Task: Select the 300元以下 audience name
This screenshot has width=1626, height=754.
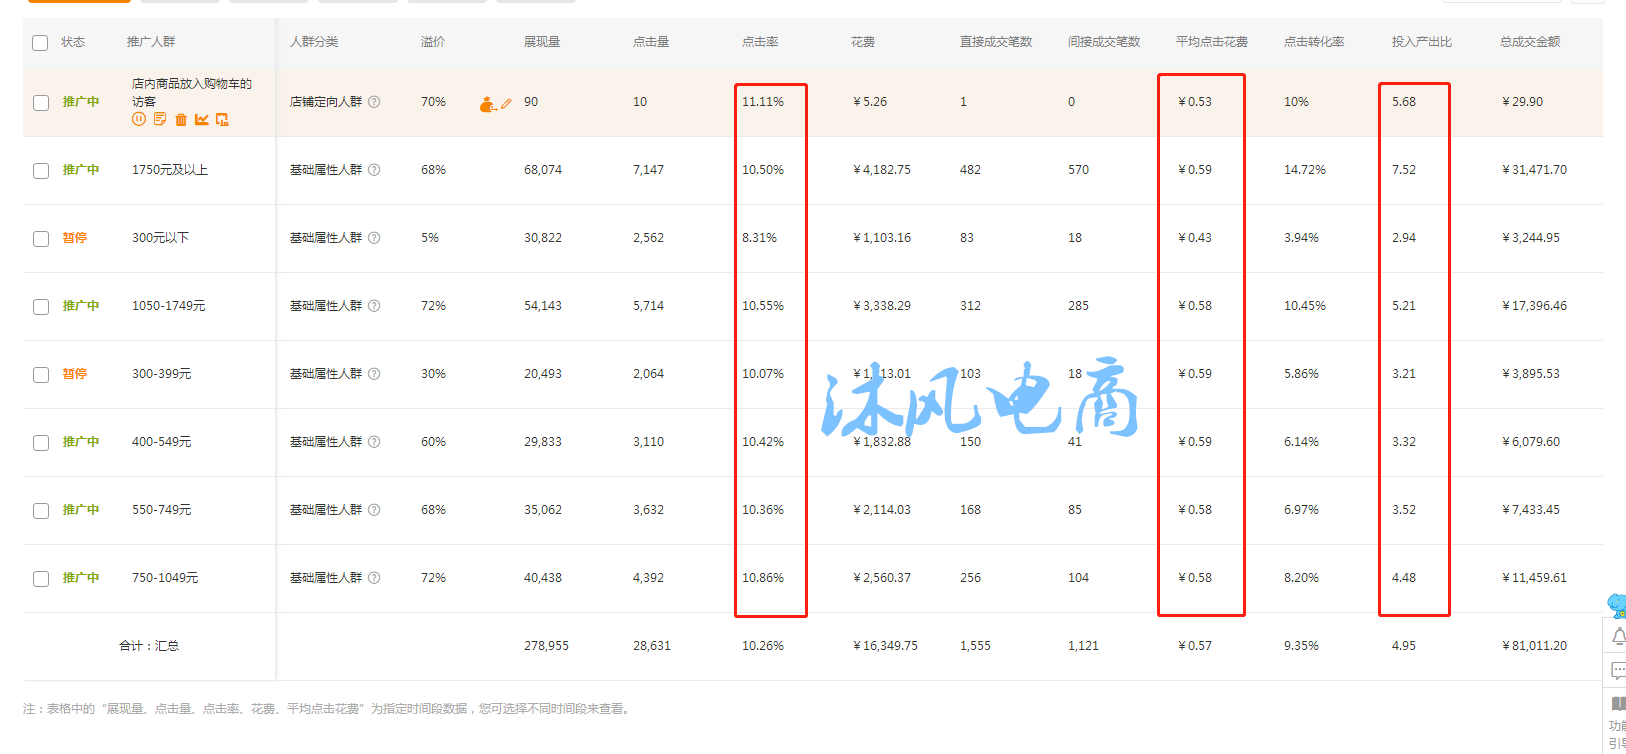Action: 160,238
